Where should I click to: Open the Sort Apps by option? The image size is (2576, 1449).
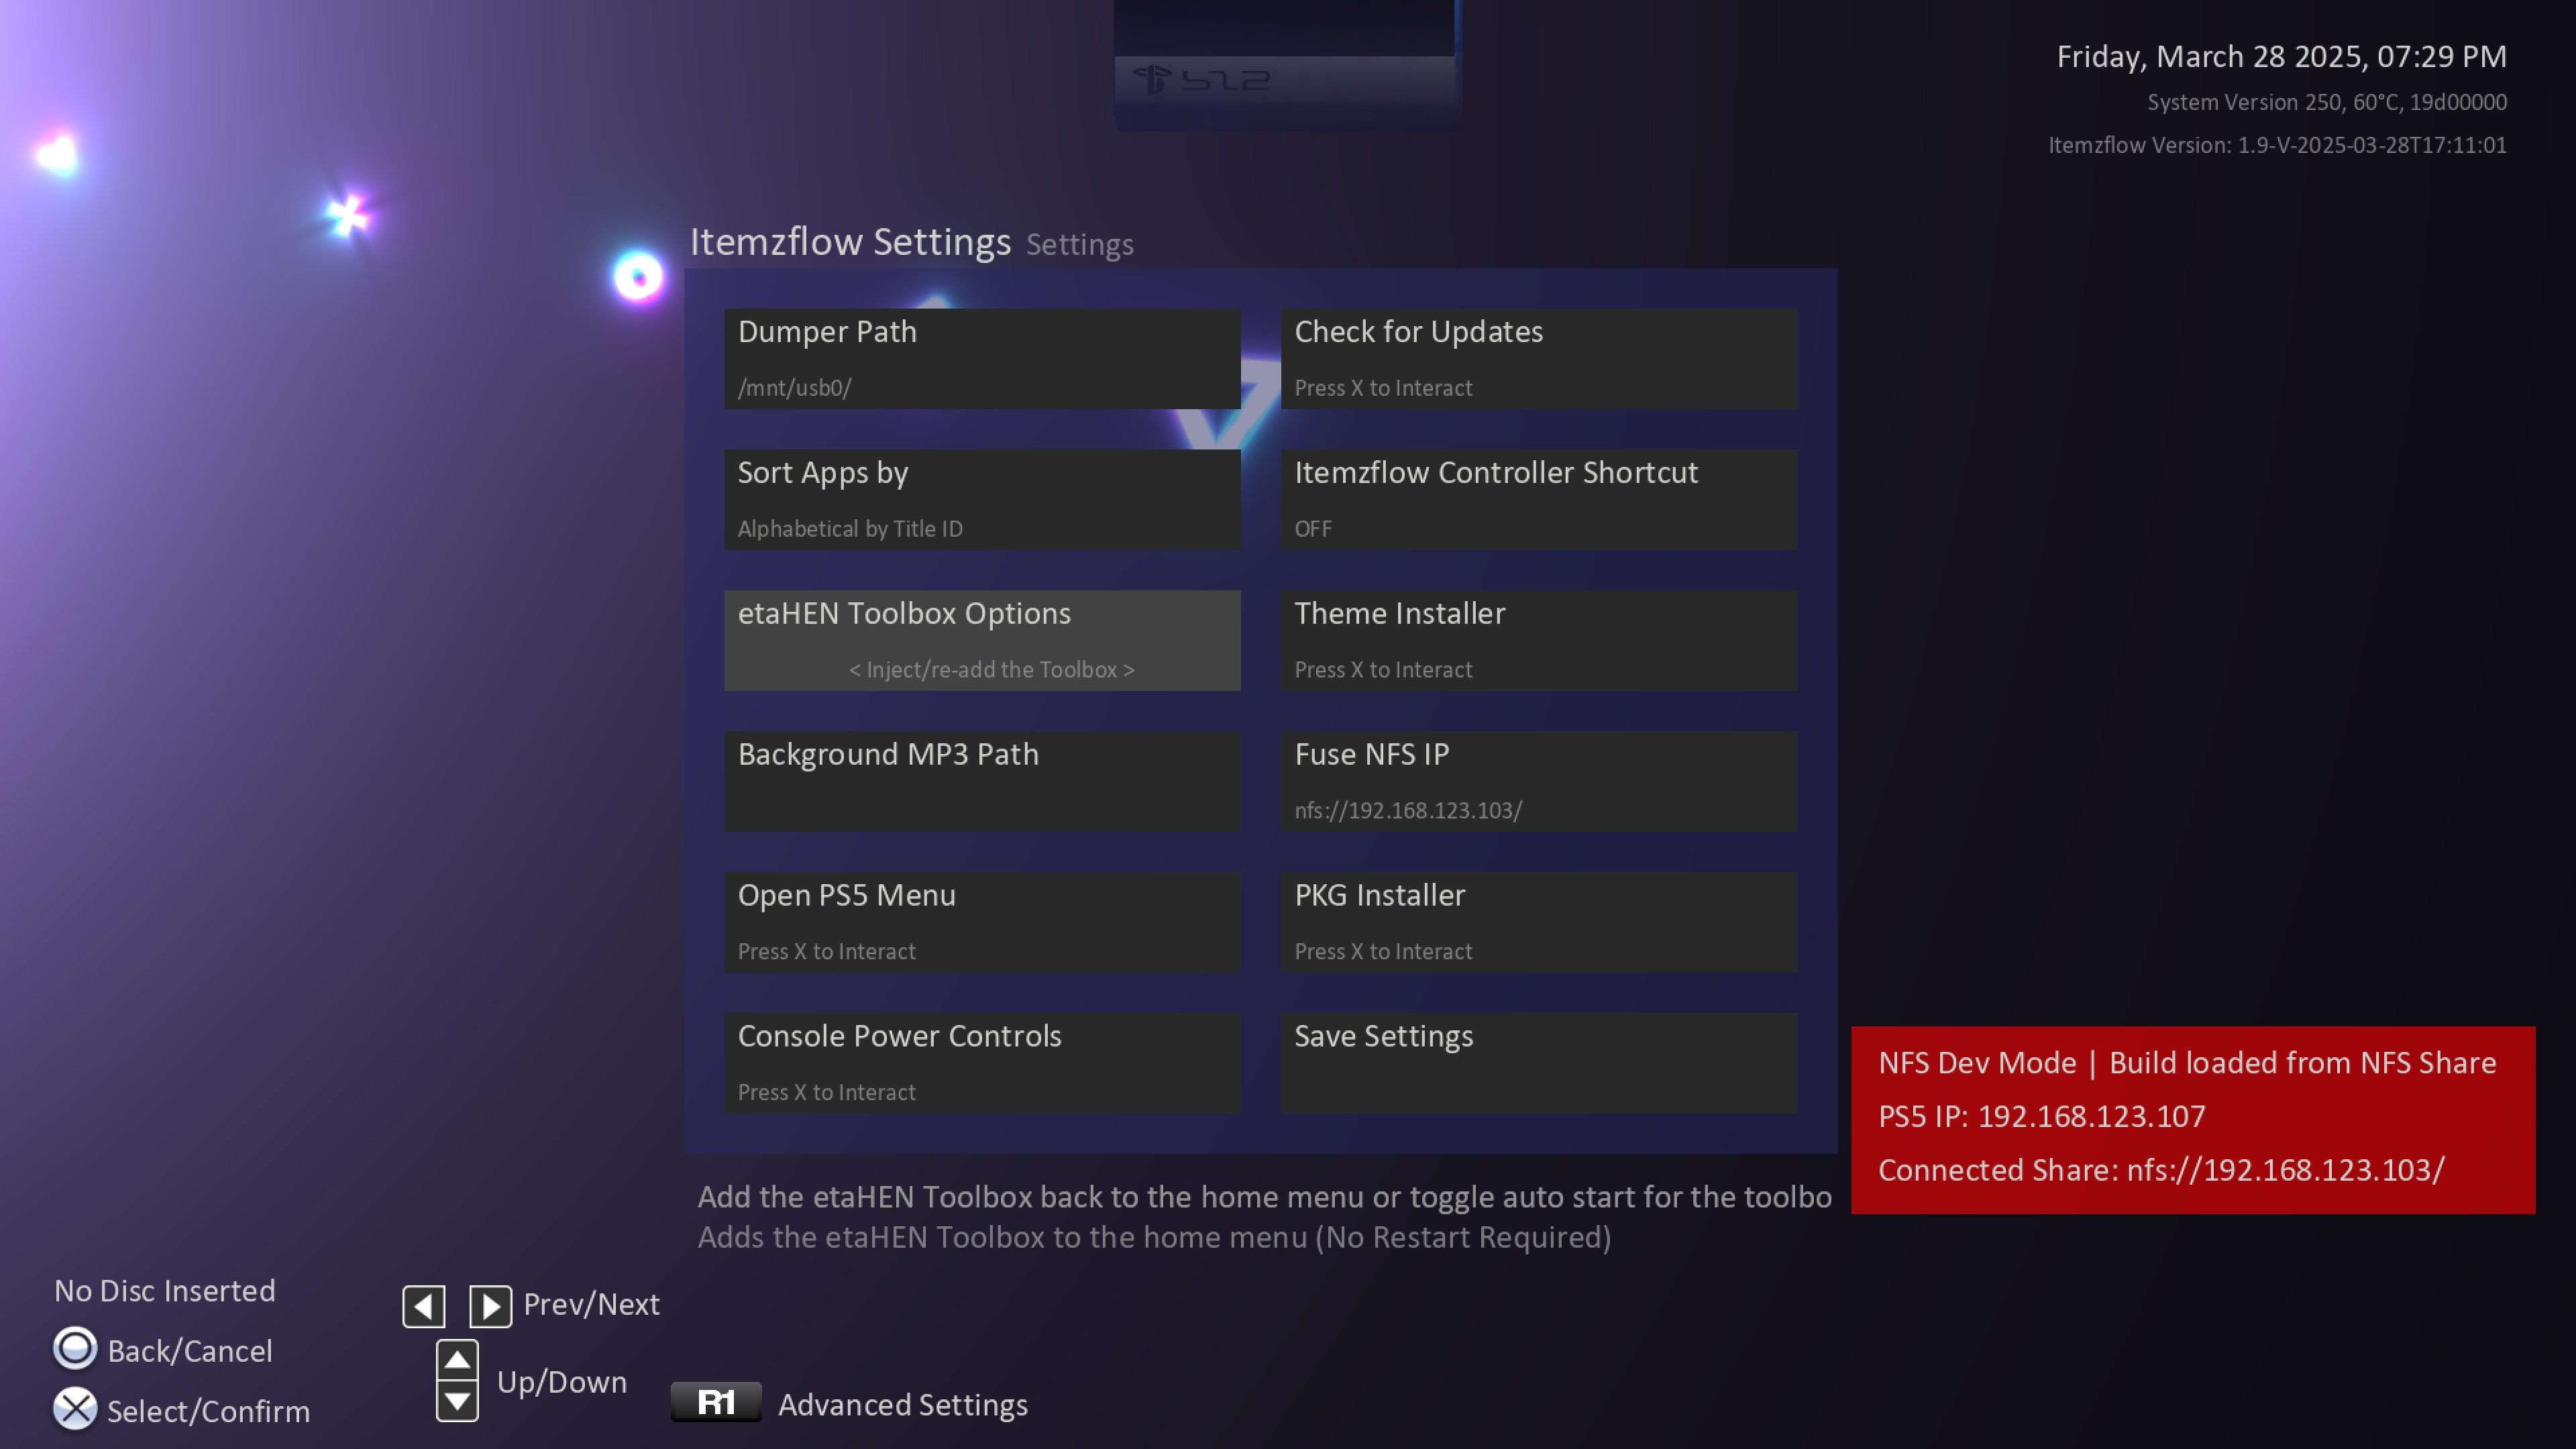pos(982,499)
